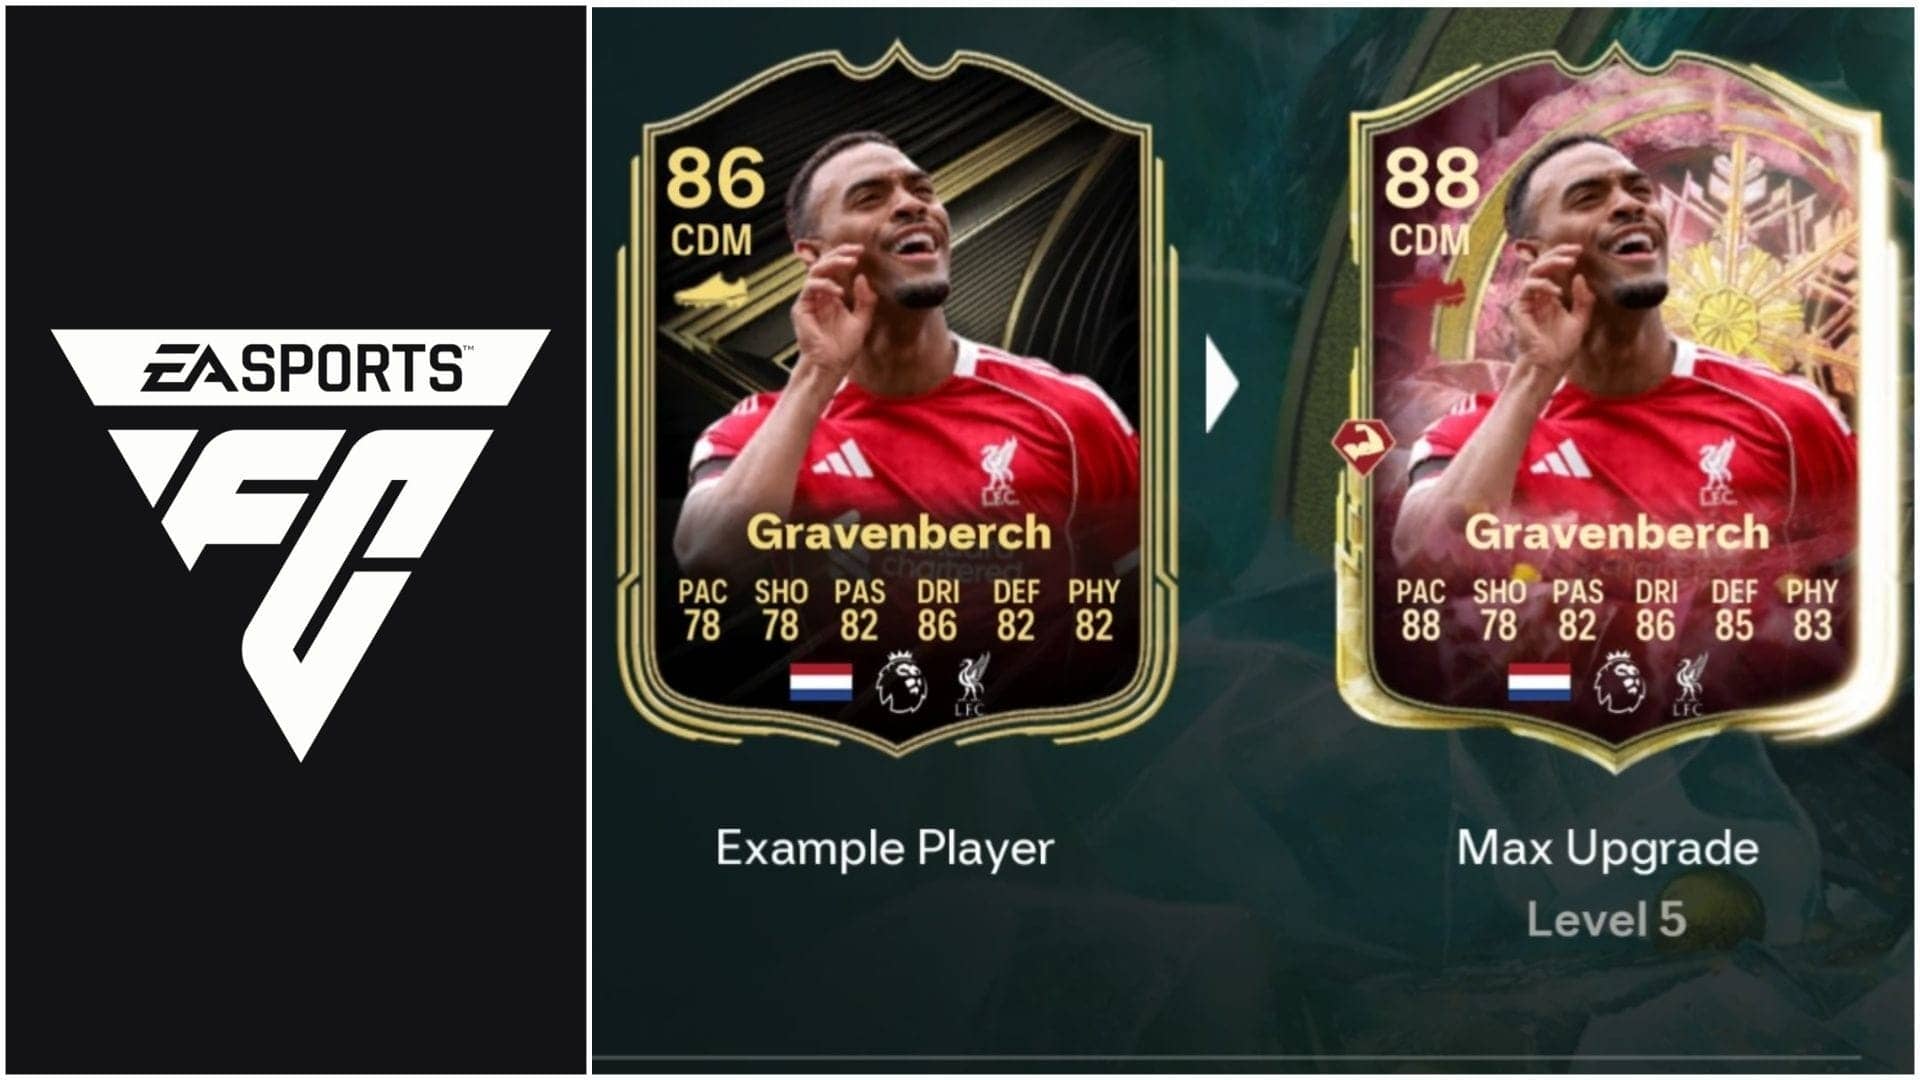The height and width of the screenshot is (1080, 1920).
Task: Click the Gravenberch name on the 86 card
Action: point(899,533)
